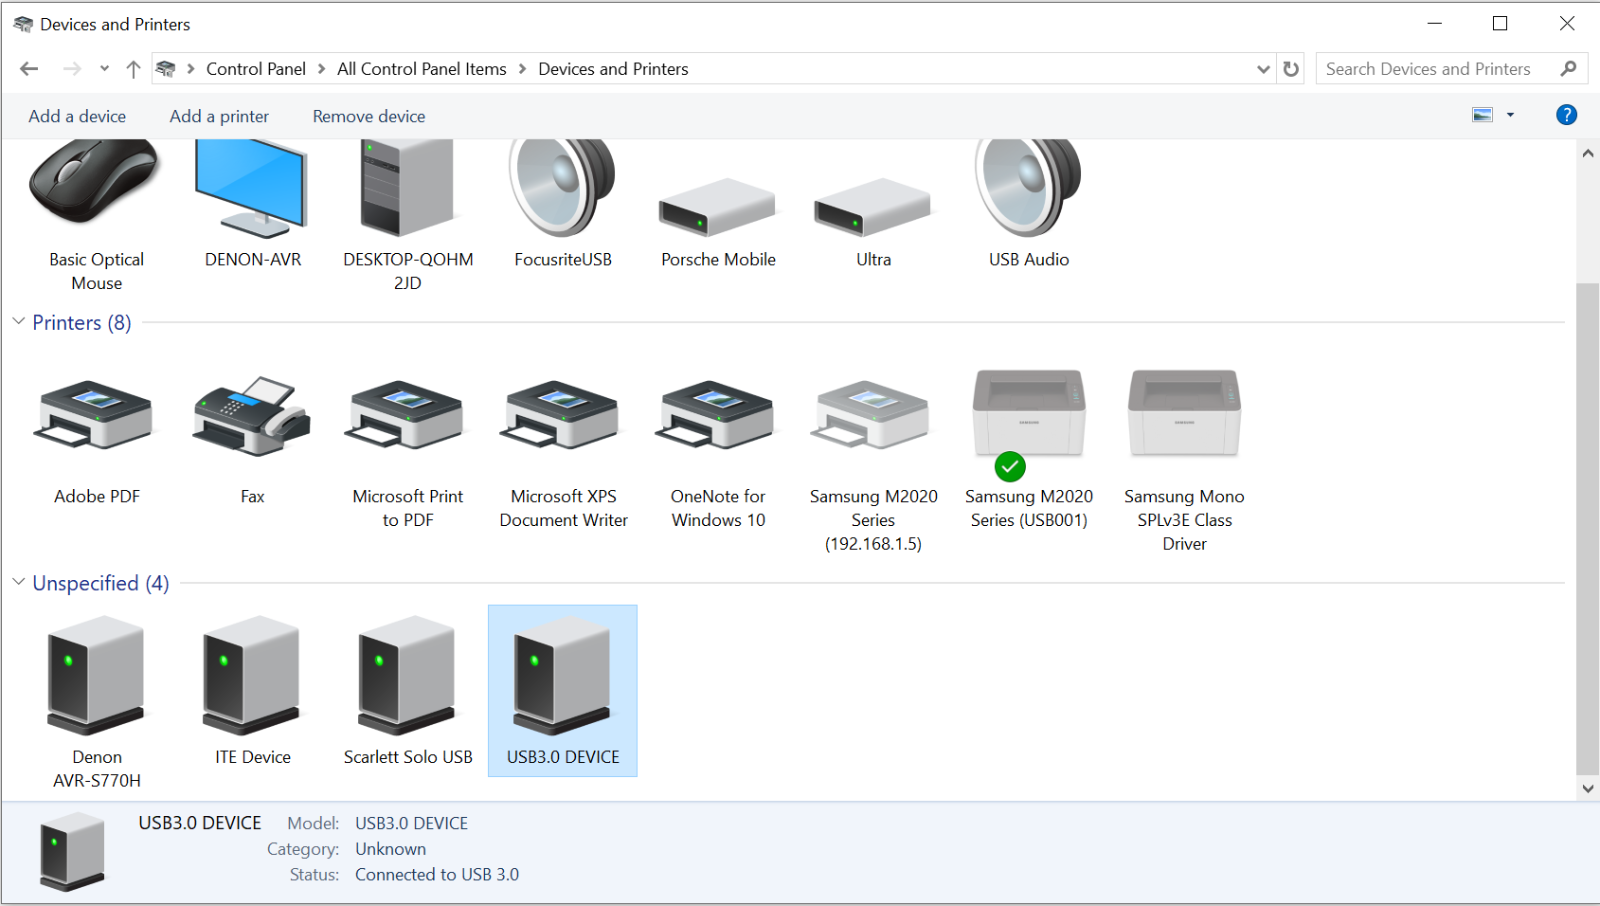Click 'Connected to USB 3.0' status text
Screen dimensions: 1600x906
tap(437, 874)
